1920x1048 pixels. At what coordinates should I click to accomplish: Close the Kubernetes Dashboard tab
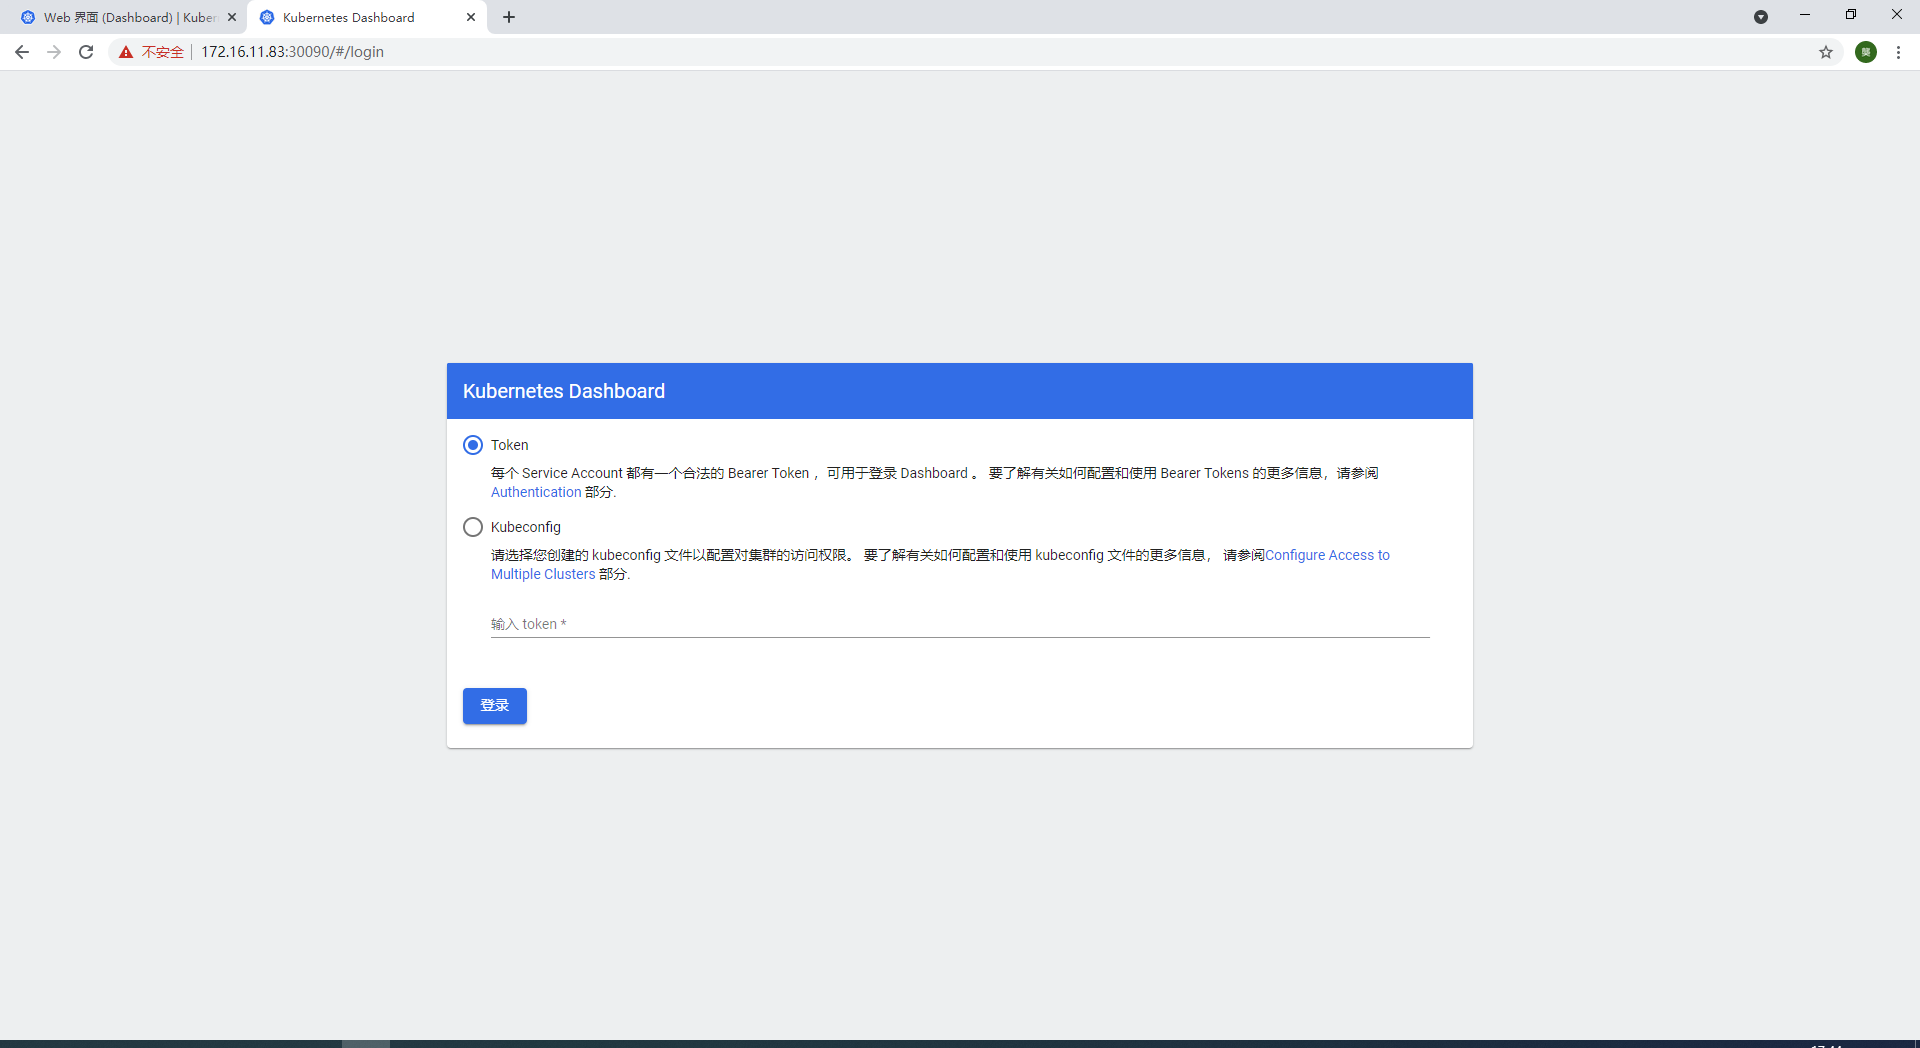point(471,17)
